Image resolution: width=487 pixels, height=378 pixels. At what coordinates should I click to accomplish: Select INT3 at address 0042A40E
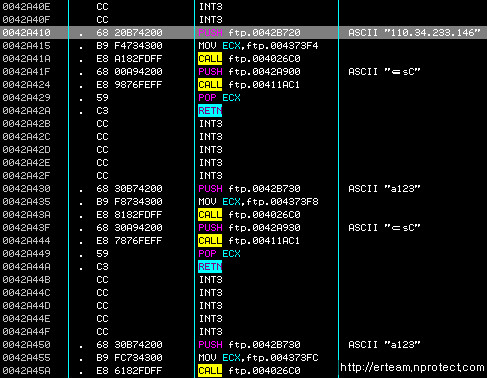tap(211, 7)
